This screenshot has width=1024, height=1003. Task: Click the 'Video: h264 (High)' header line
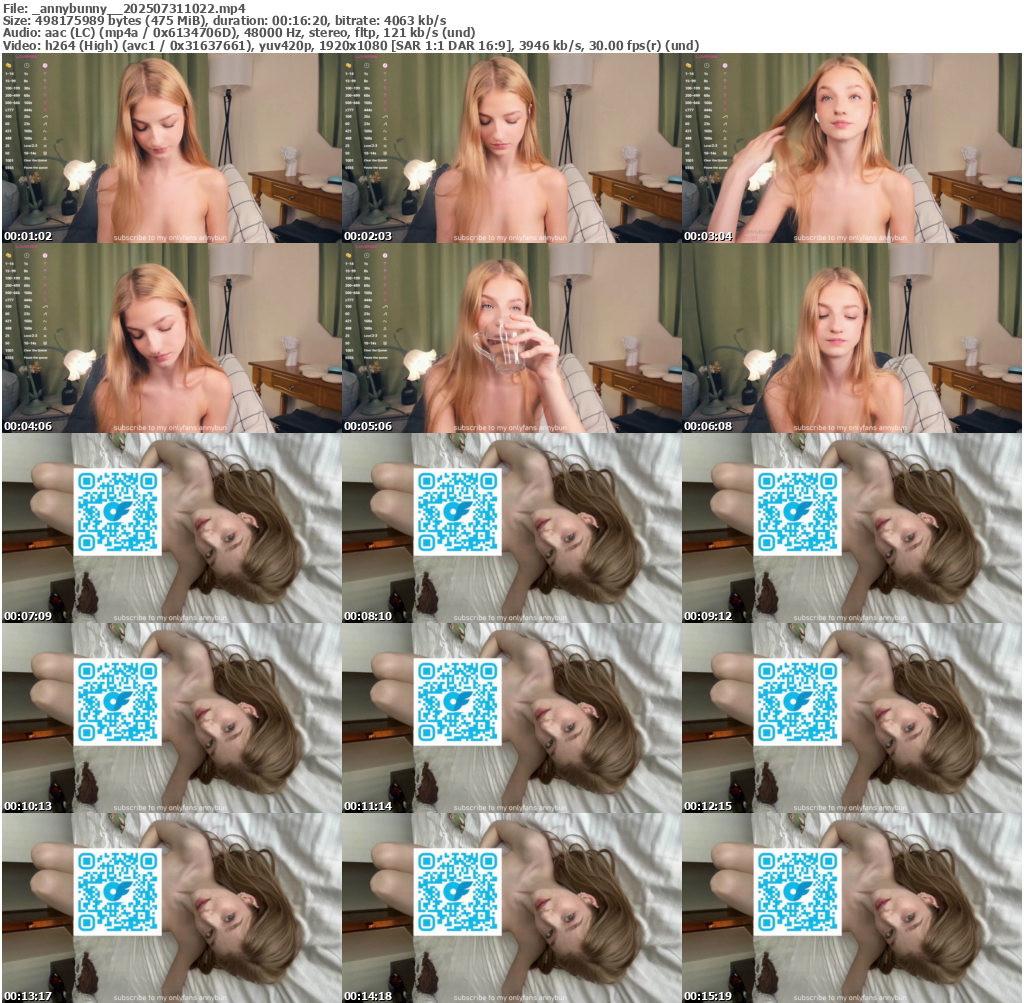click(351, 46)
